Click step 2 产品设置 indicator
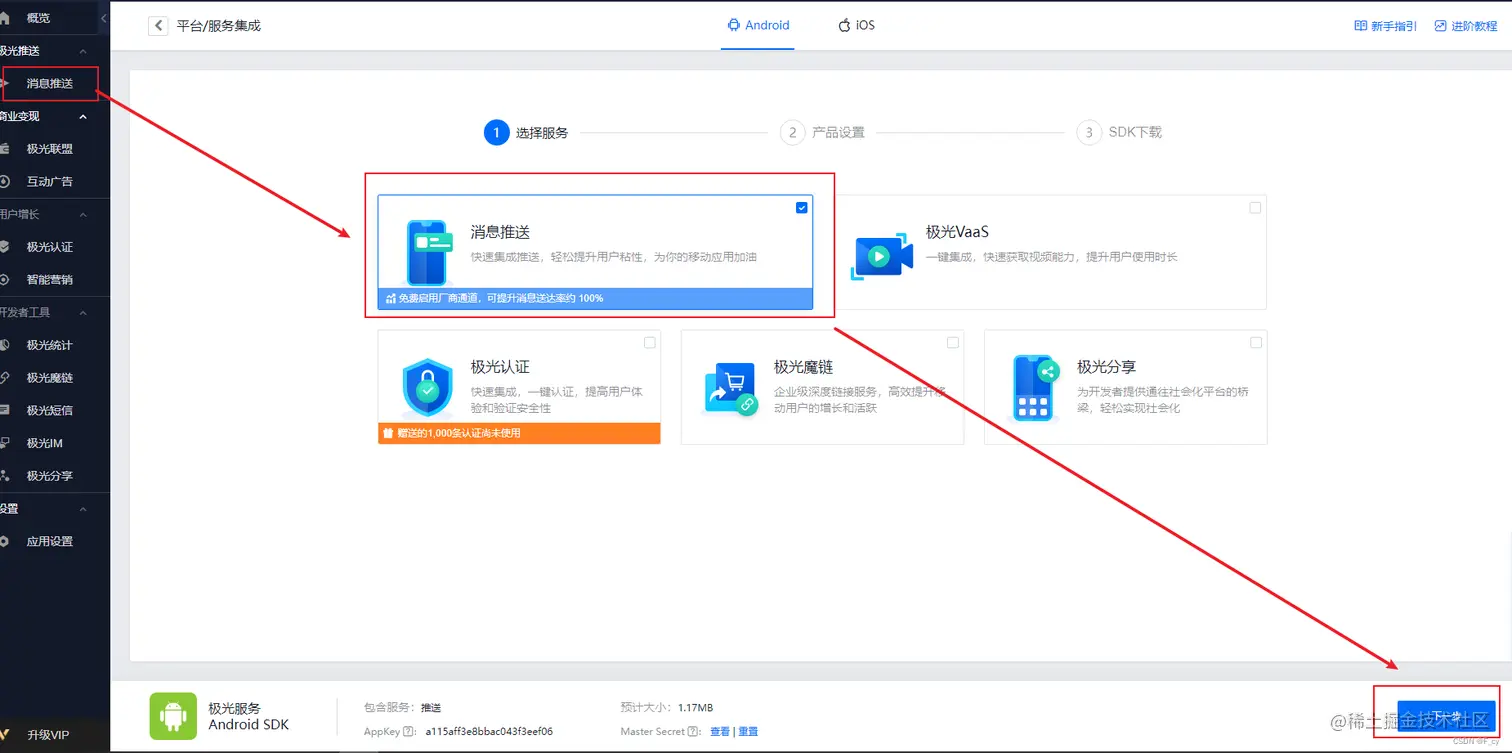The image size is (1512, 753). point(822,132)
